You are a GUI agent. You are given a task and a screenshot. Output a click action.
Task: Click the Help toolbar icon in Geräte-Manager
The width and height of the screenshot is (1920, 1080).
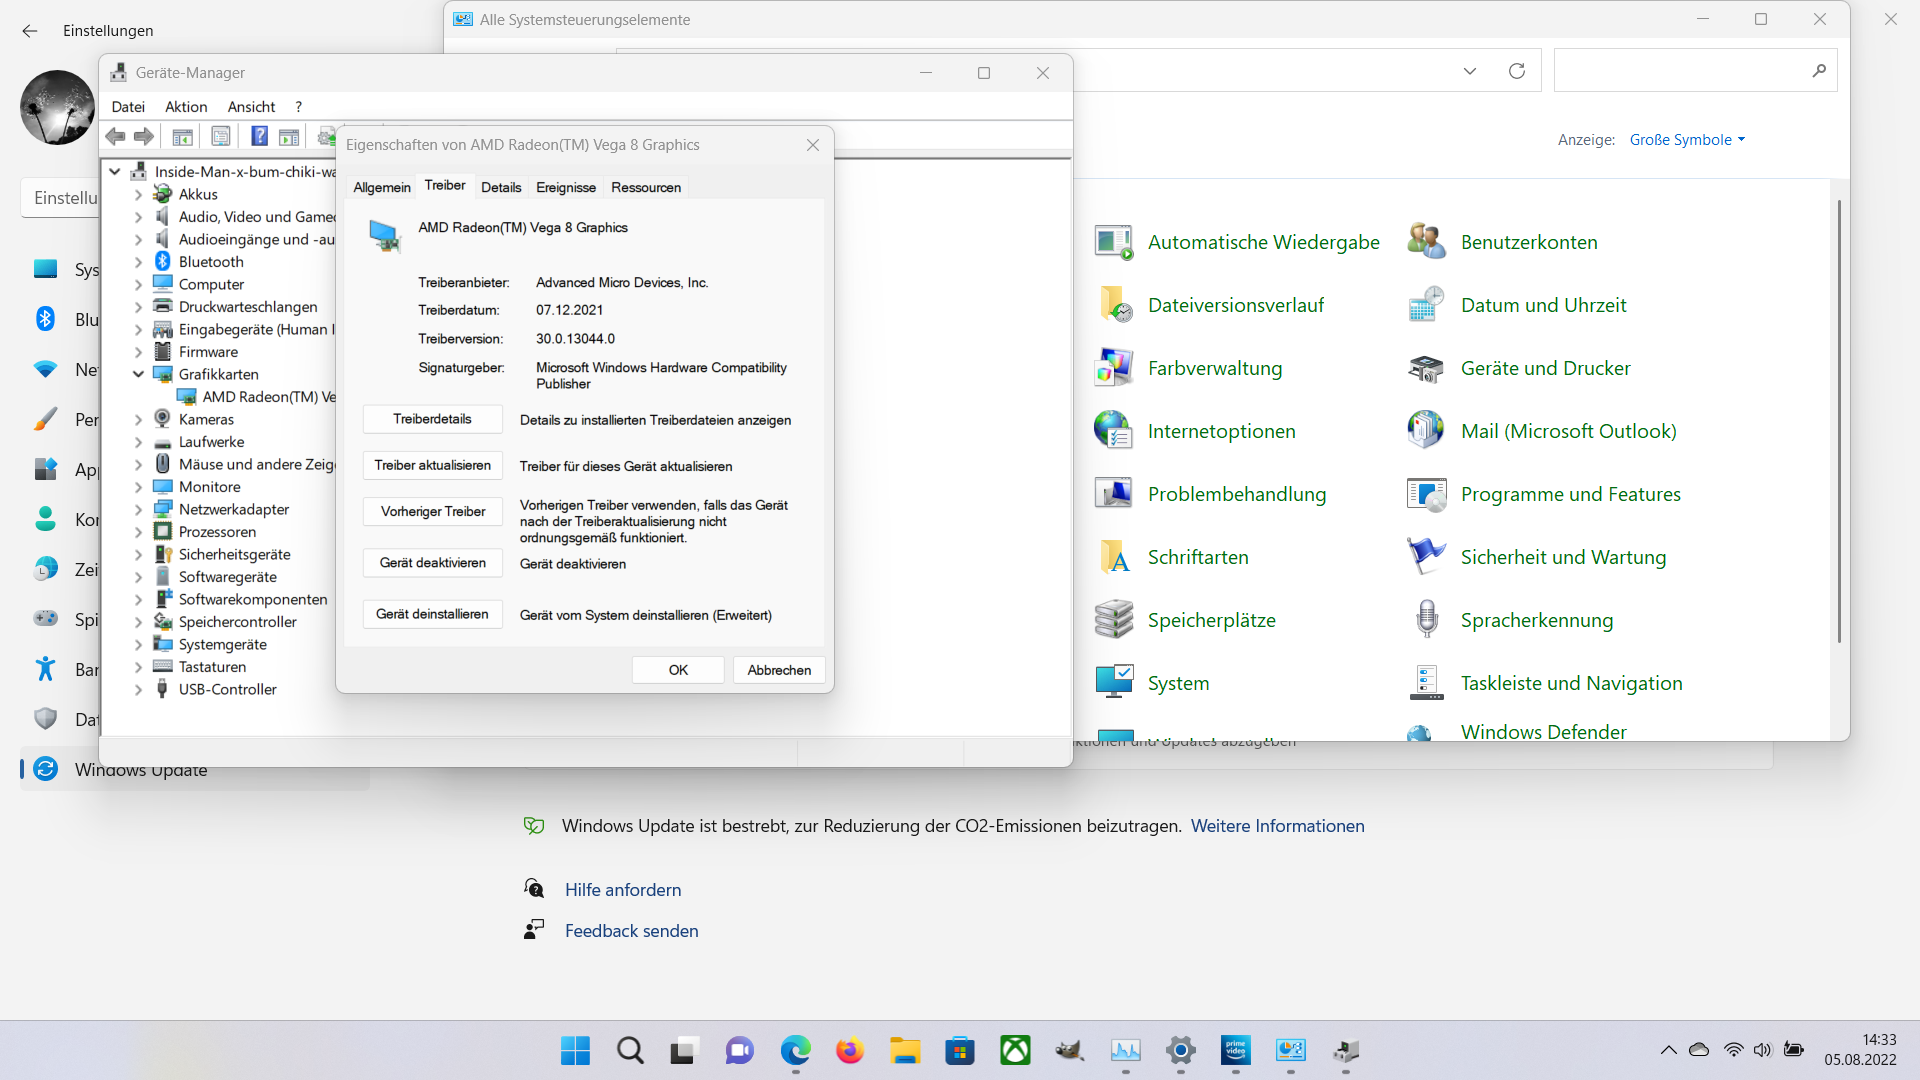[259, 137]
